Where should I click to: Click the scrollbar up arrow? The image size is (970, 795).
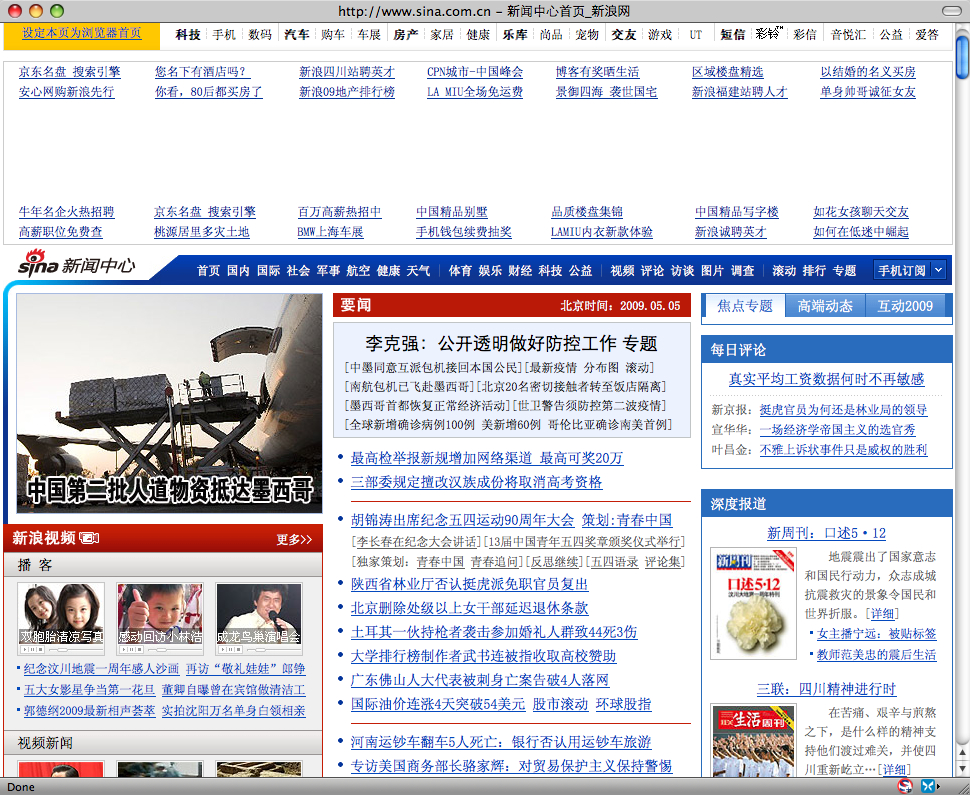[963, 752]
